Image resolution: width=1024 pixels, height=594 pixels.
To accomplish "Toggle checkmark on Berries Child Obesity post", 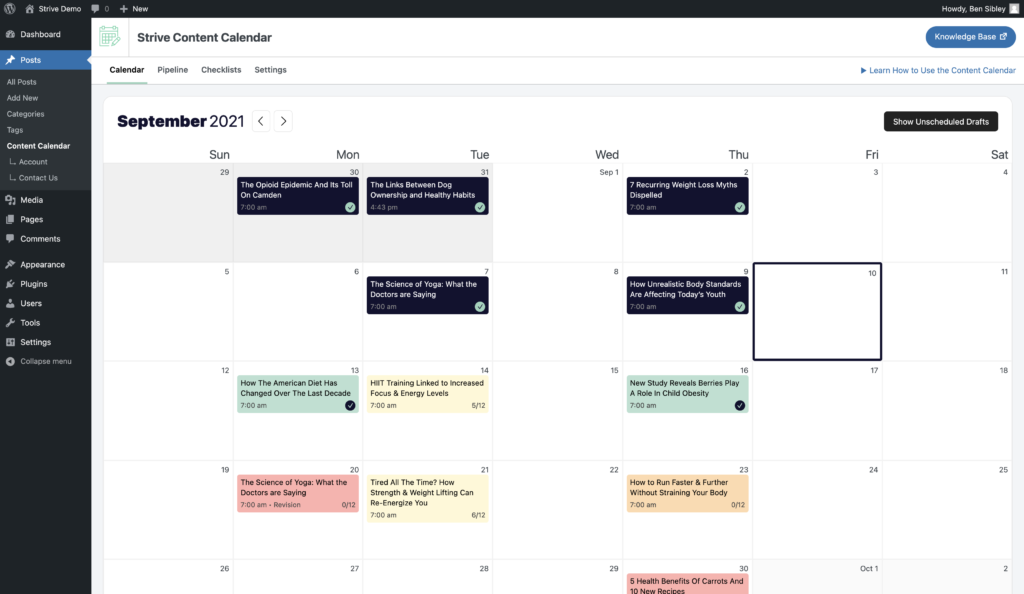I will pyautogui.click(x=739, y=405).
